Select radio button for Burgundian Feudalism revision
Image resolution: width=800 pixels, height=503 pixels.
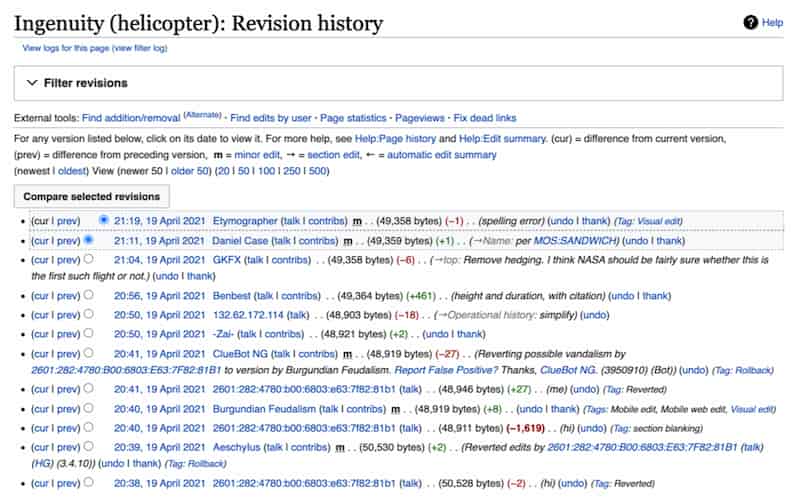click(x=89, y=408)
